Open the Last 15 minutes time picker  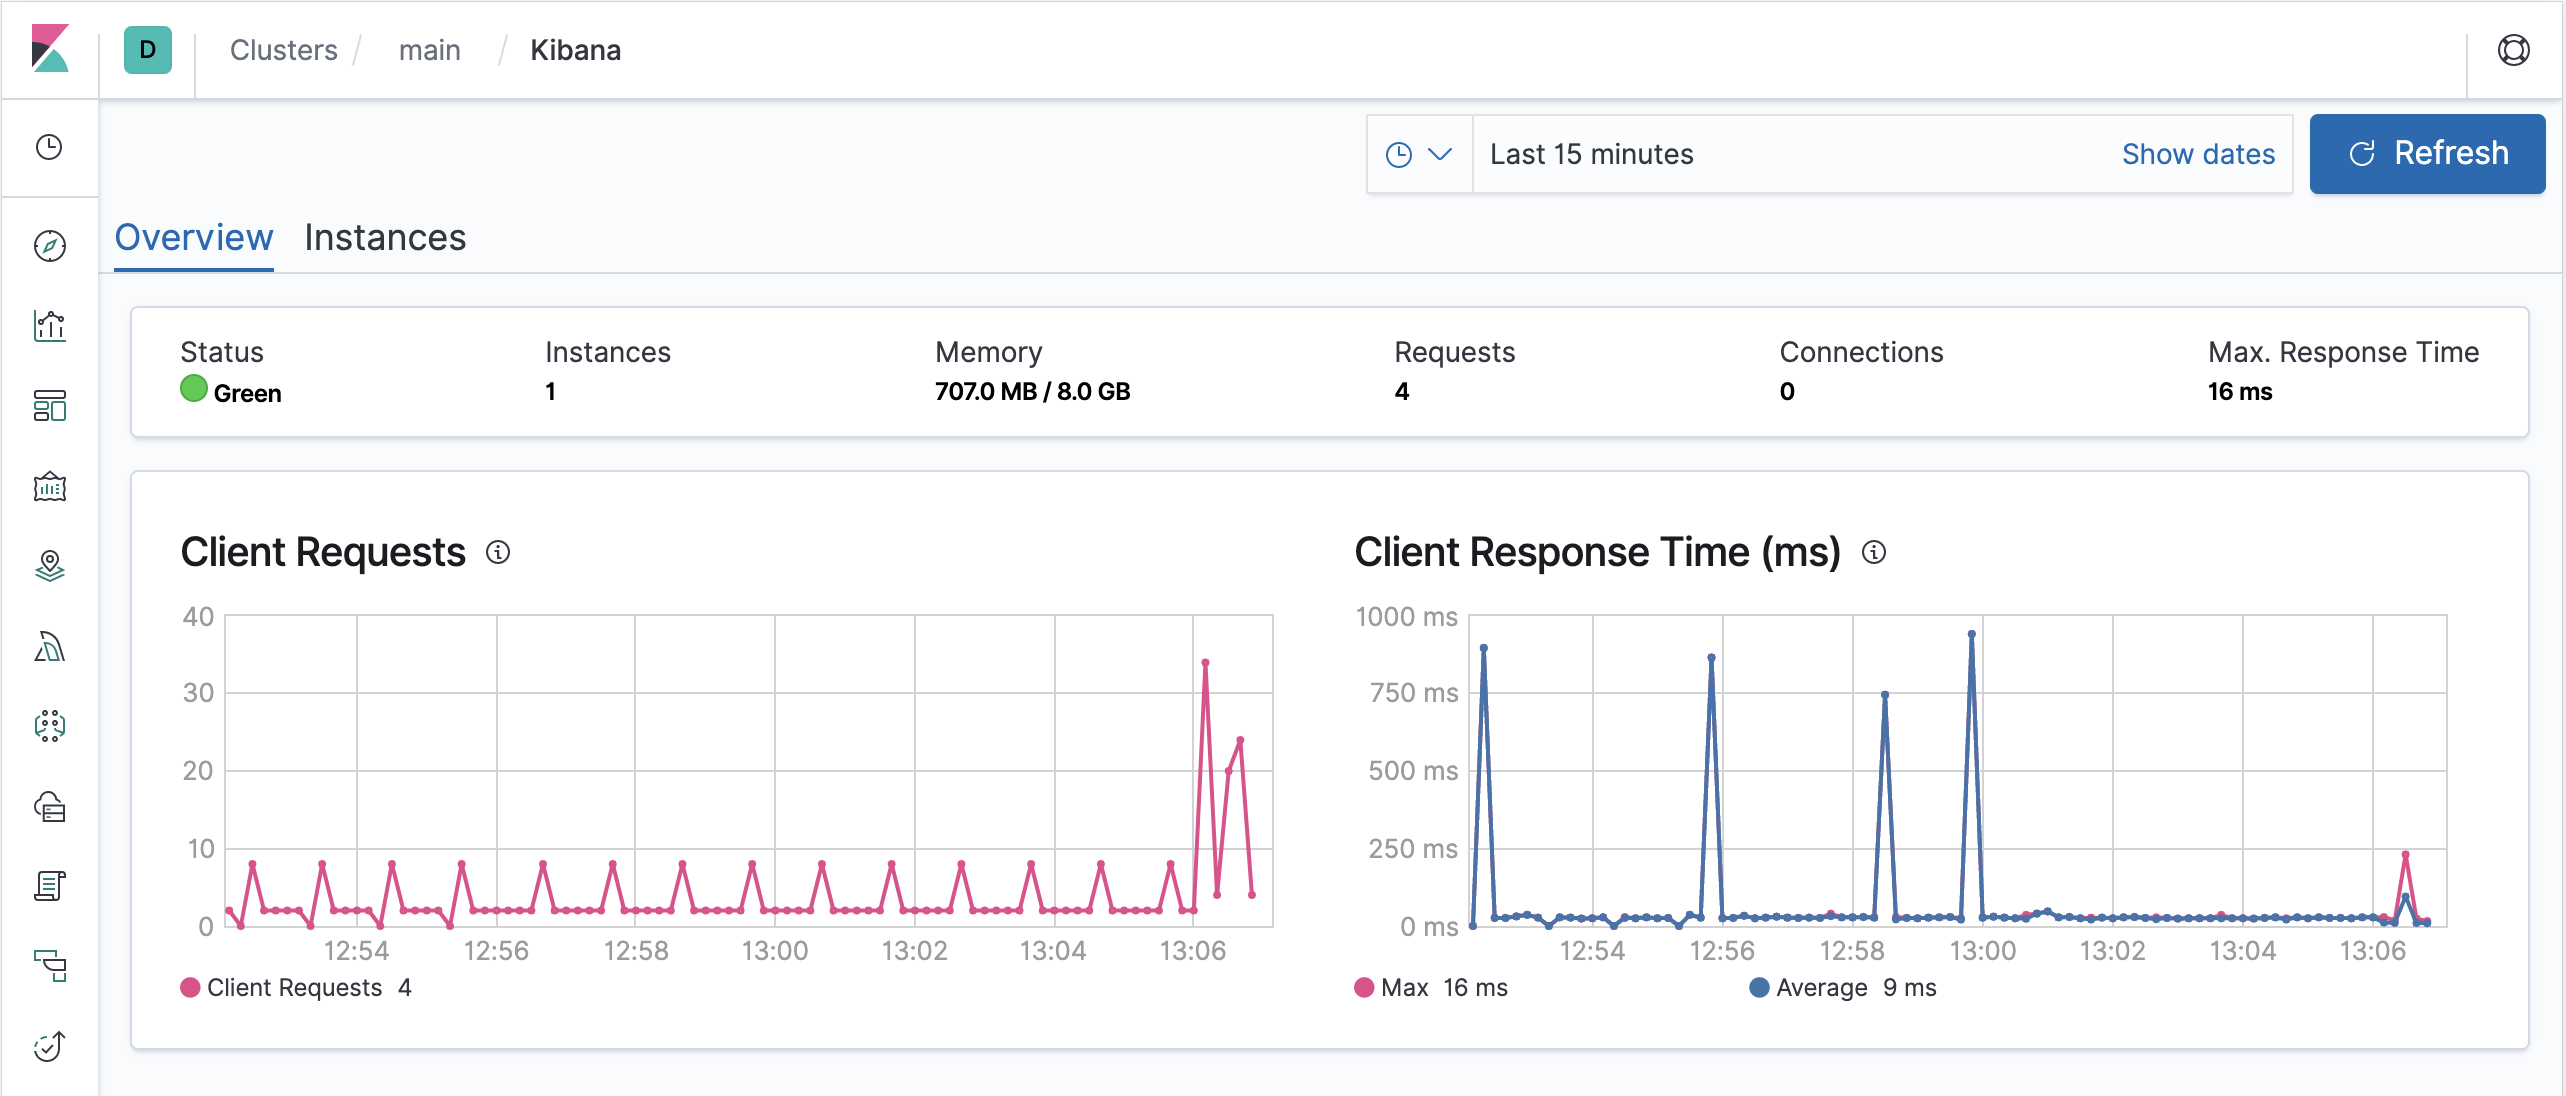(x=1592, y=154)
